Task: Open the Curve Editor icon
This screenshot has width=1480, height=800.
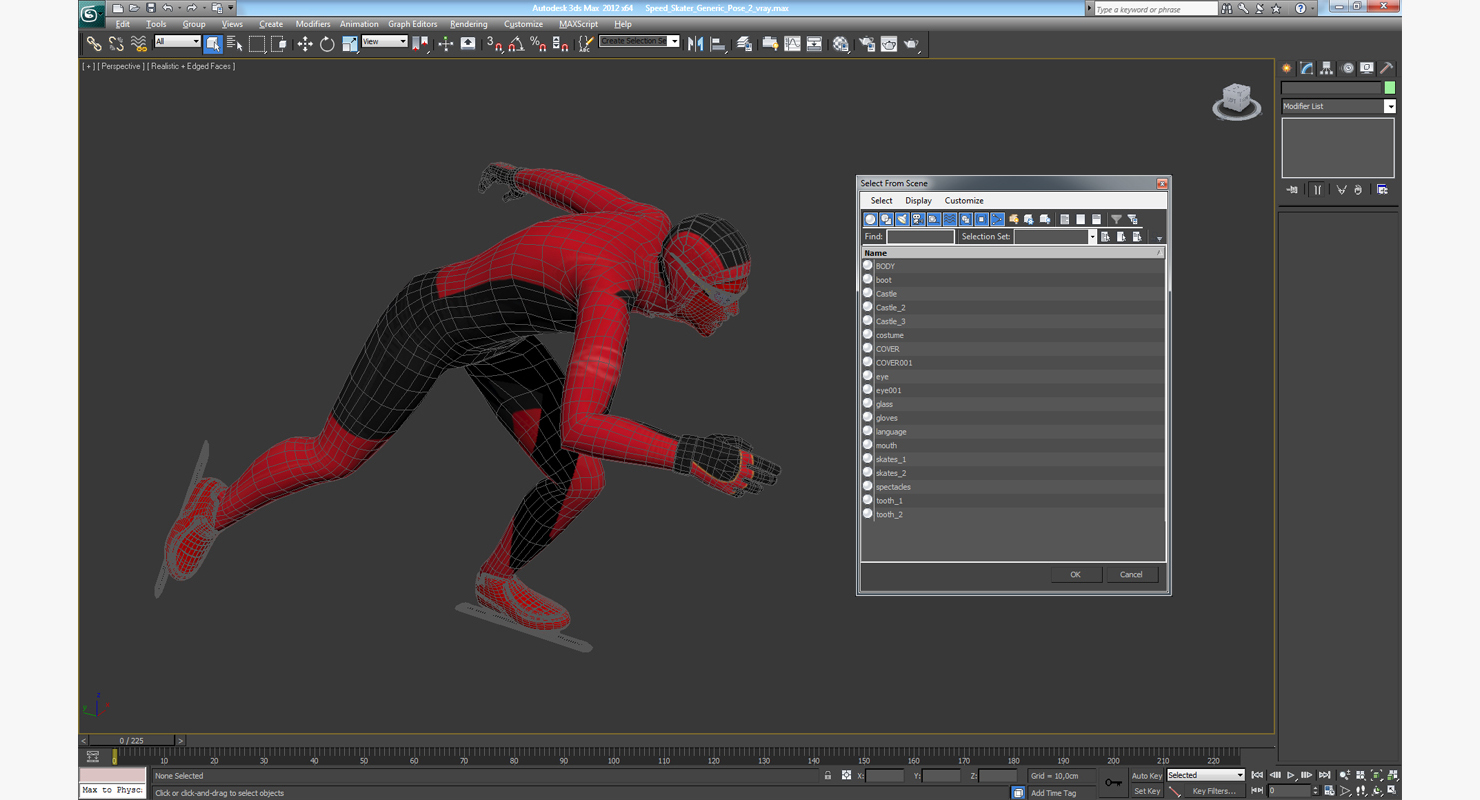Action: [x=792, y=43]
